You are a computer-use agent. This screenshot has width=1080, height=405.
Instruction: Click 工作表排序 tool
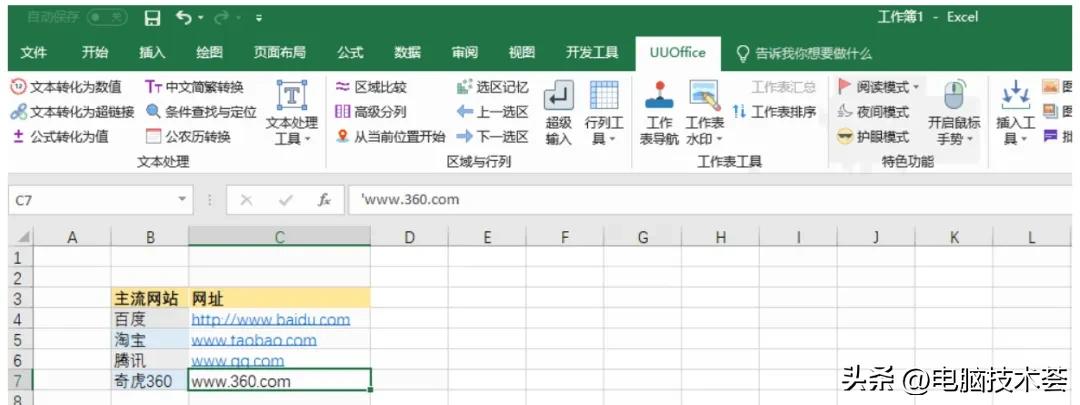[x=775, y=112]
